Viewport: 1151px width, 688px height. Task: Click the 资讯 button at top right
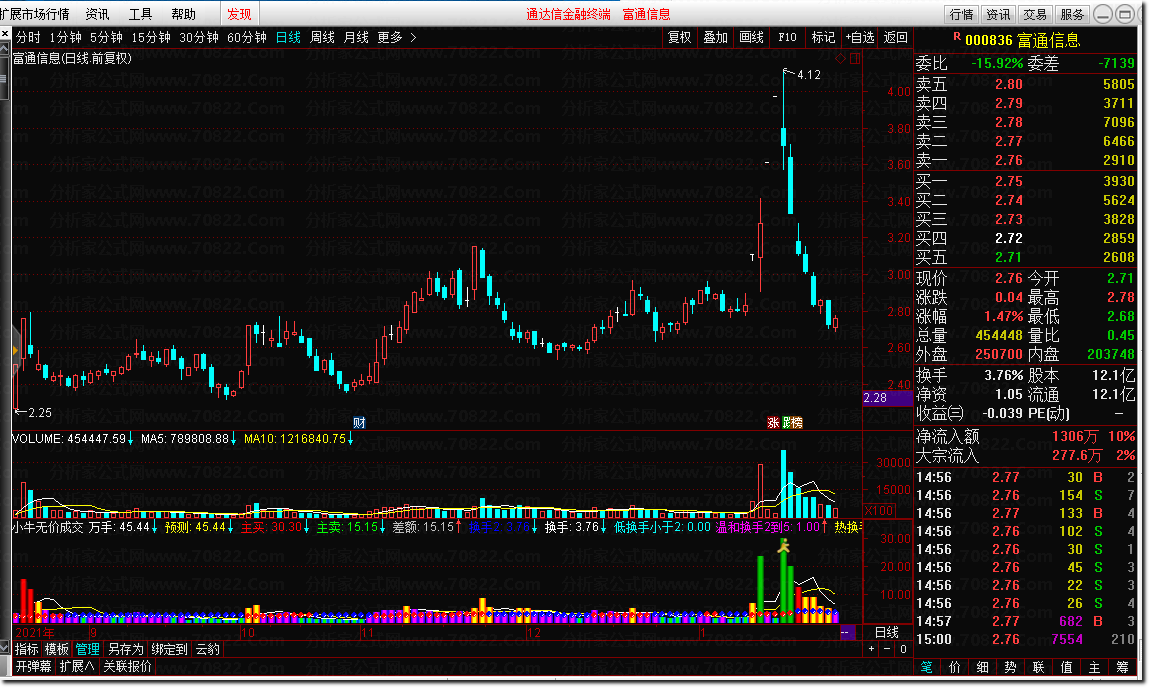(x=998, y=14)
